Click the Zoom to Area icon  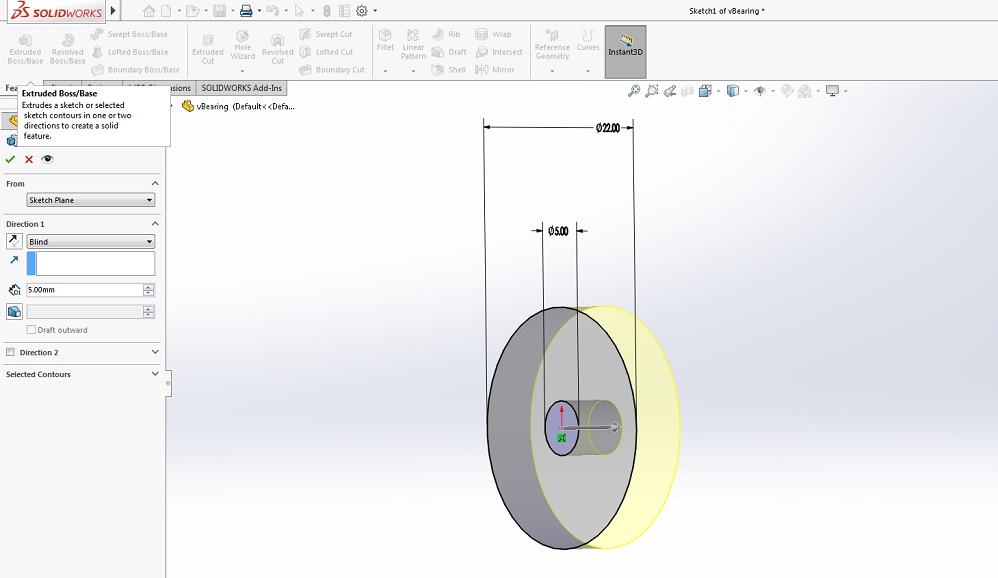(651, 91)
